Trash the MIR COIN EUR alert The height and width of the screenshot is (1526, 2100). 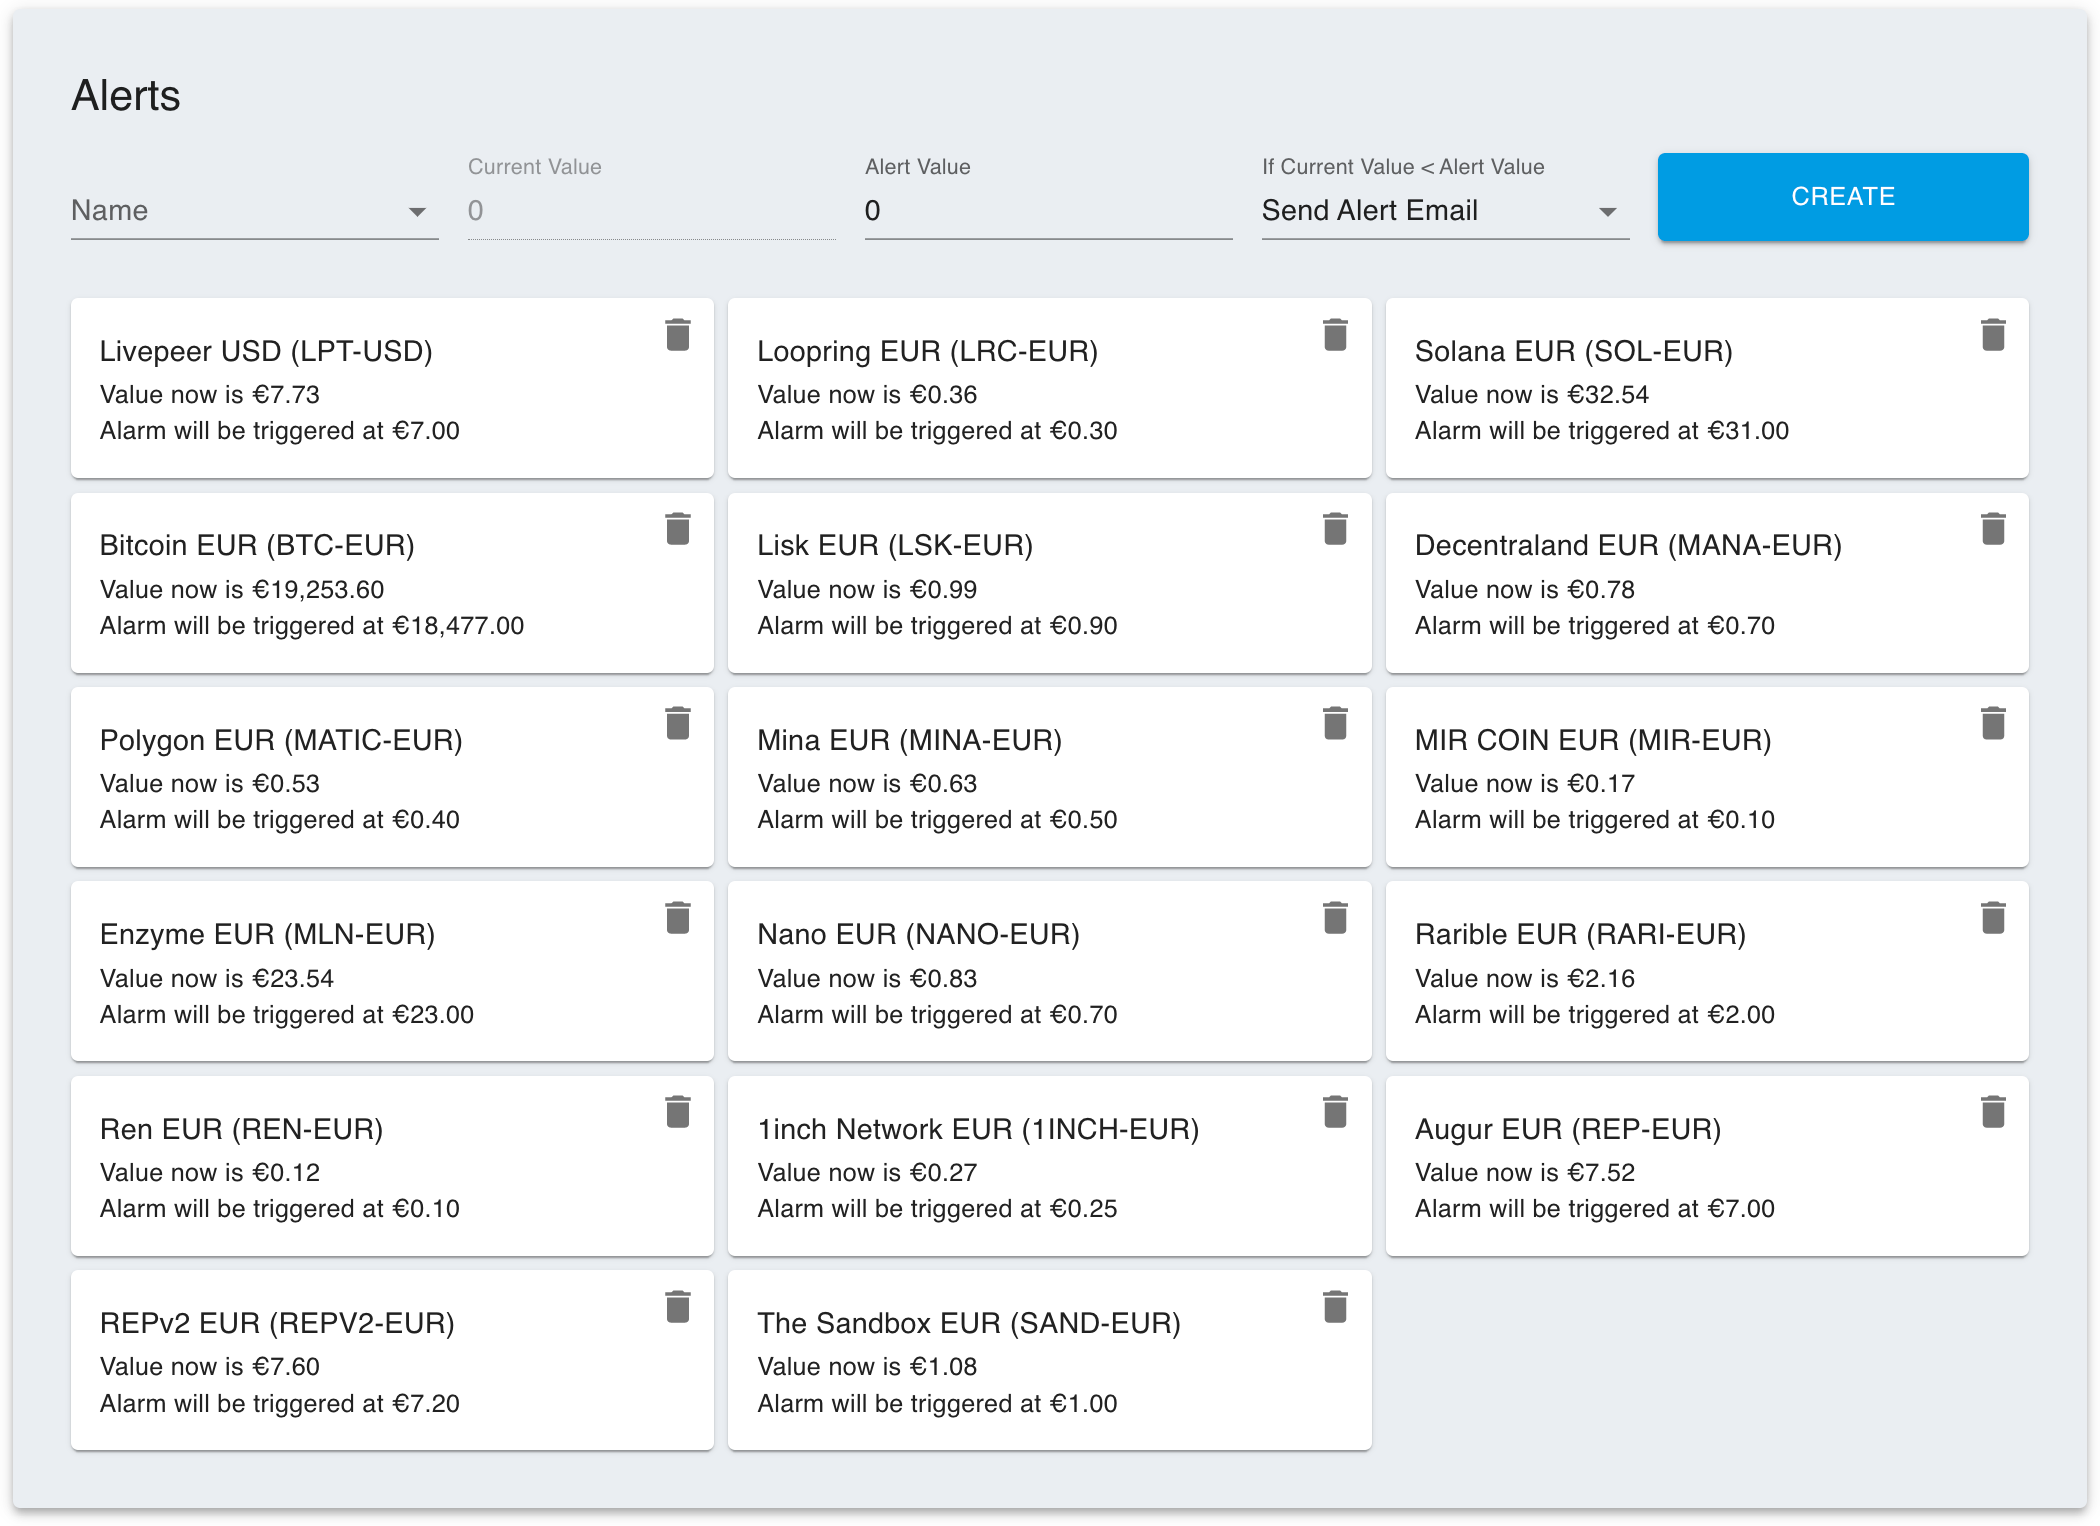[1993, 723]
